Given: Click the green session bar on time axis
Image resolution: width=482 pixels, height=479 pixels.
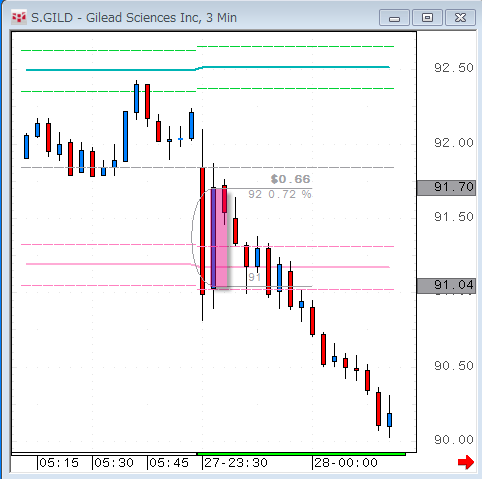Looking at the screenshot, I should [x=301, y=454].
